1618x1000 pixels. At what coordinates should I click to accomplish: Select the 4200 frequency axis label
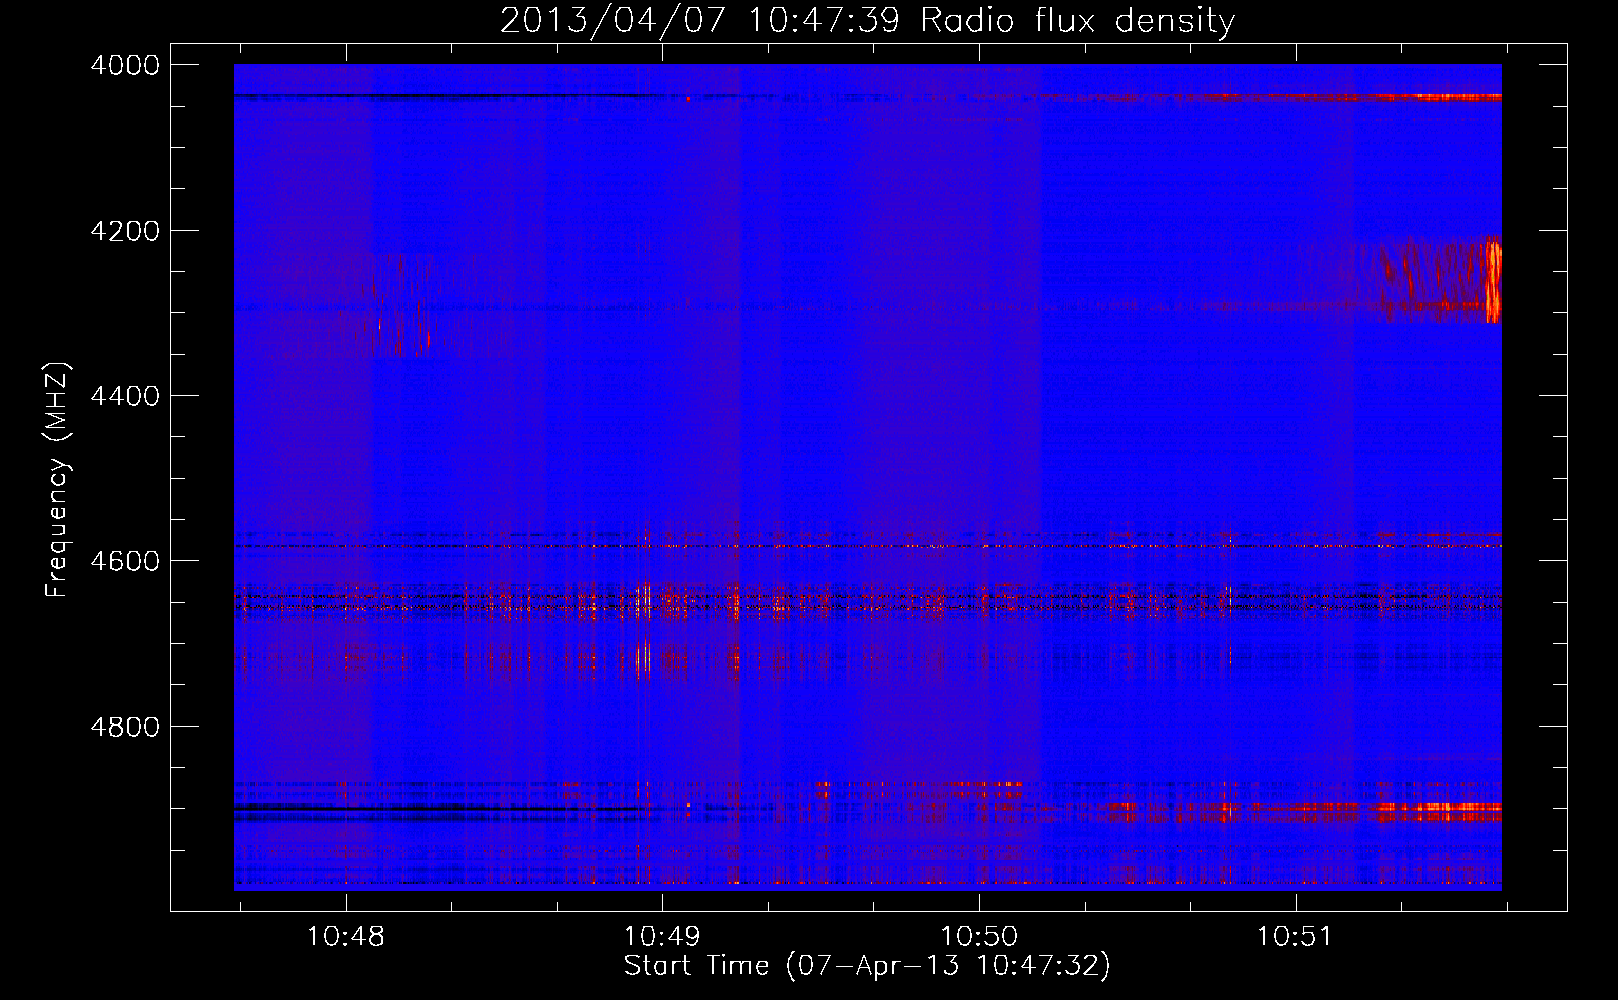(124, 231)
